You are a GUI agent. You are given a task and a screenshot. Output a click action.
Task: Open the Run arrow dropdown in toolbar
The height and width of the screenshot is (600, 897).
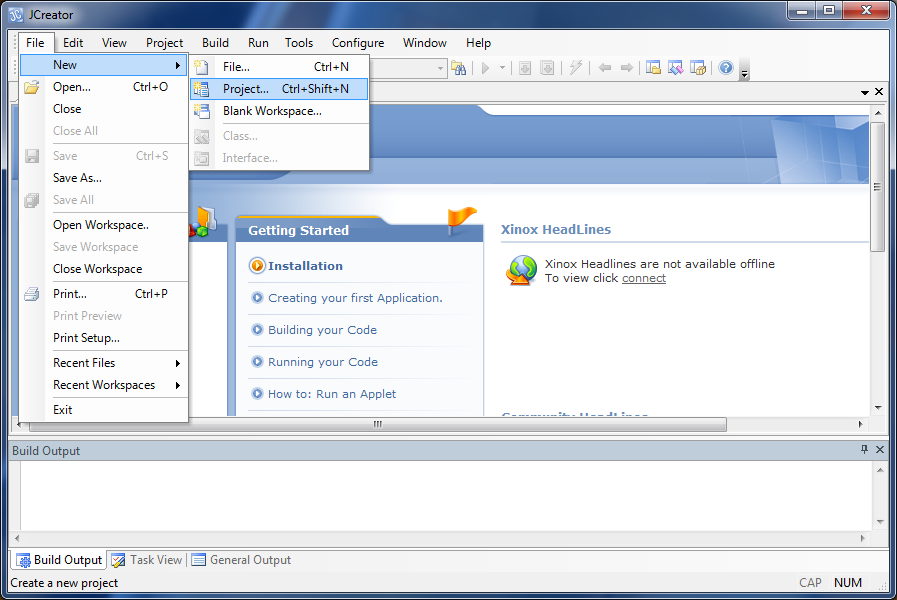tap(502, 68)
